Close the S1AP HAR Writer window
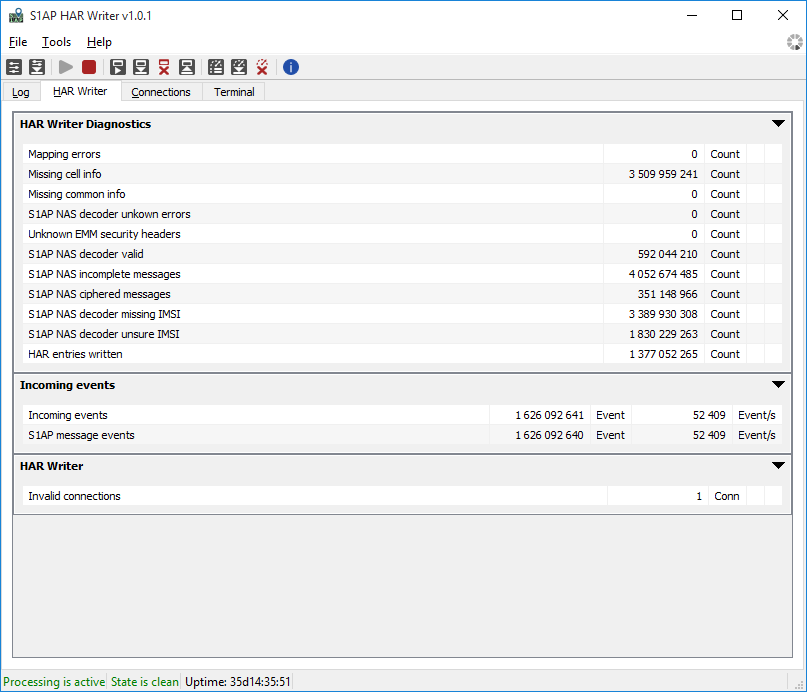This screenshot has height=692, width=807. pos(783,15)
